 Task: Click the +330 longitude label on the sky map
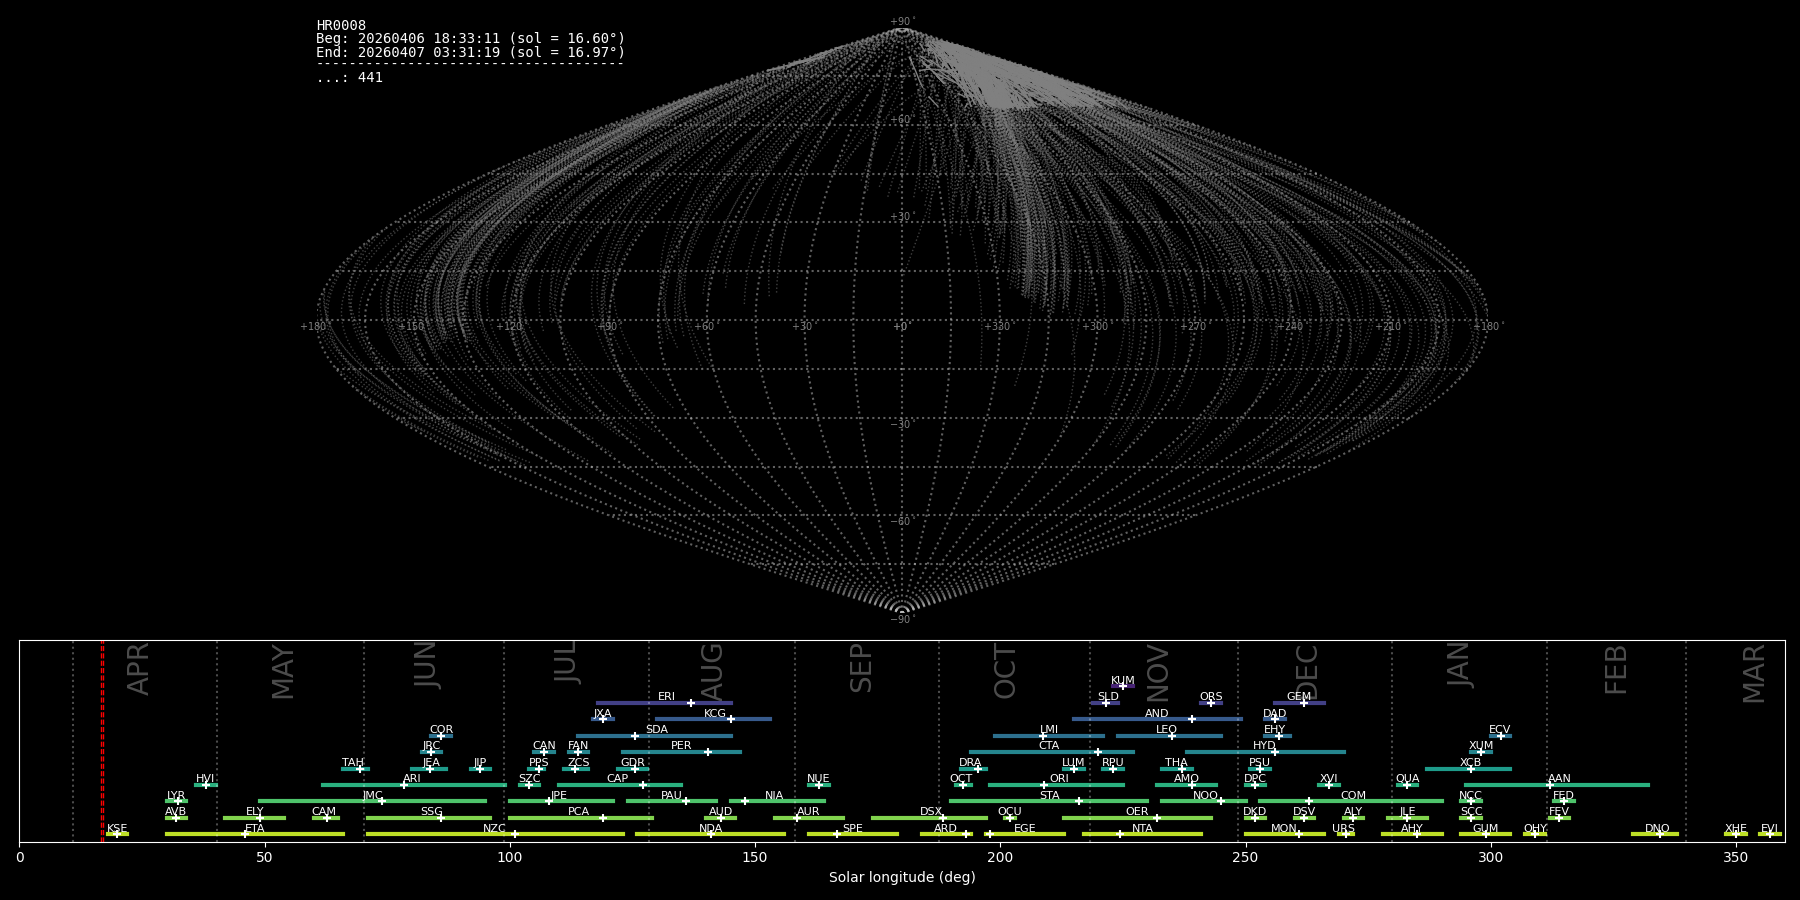click(997, 326)
